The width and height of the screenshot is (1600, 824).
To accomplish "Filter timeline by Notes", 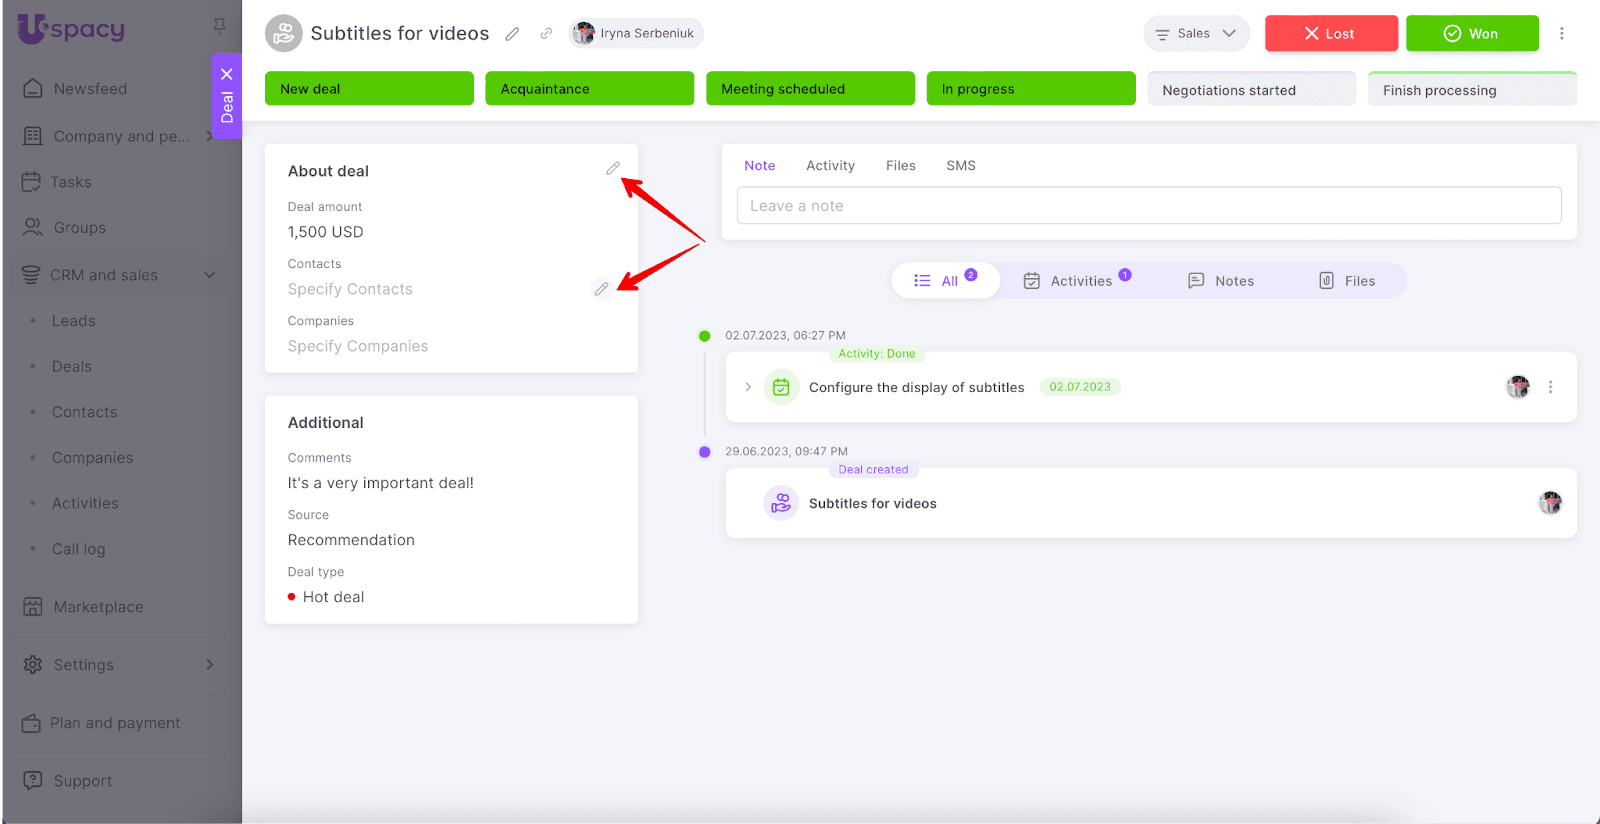I will click(x=1221, y=281).
